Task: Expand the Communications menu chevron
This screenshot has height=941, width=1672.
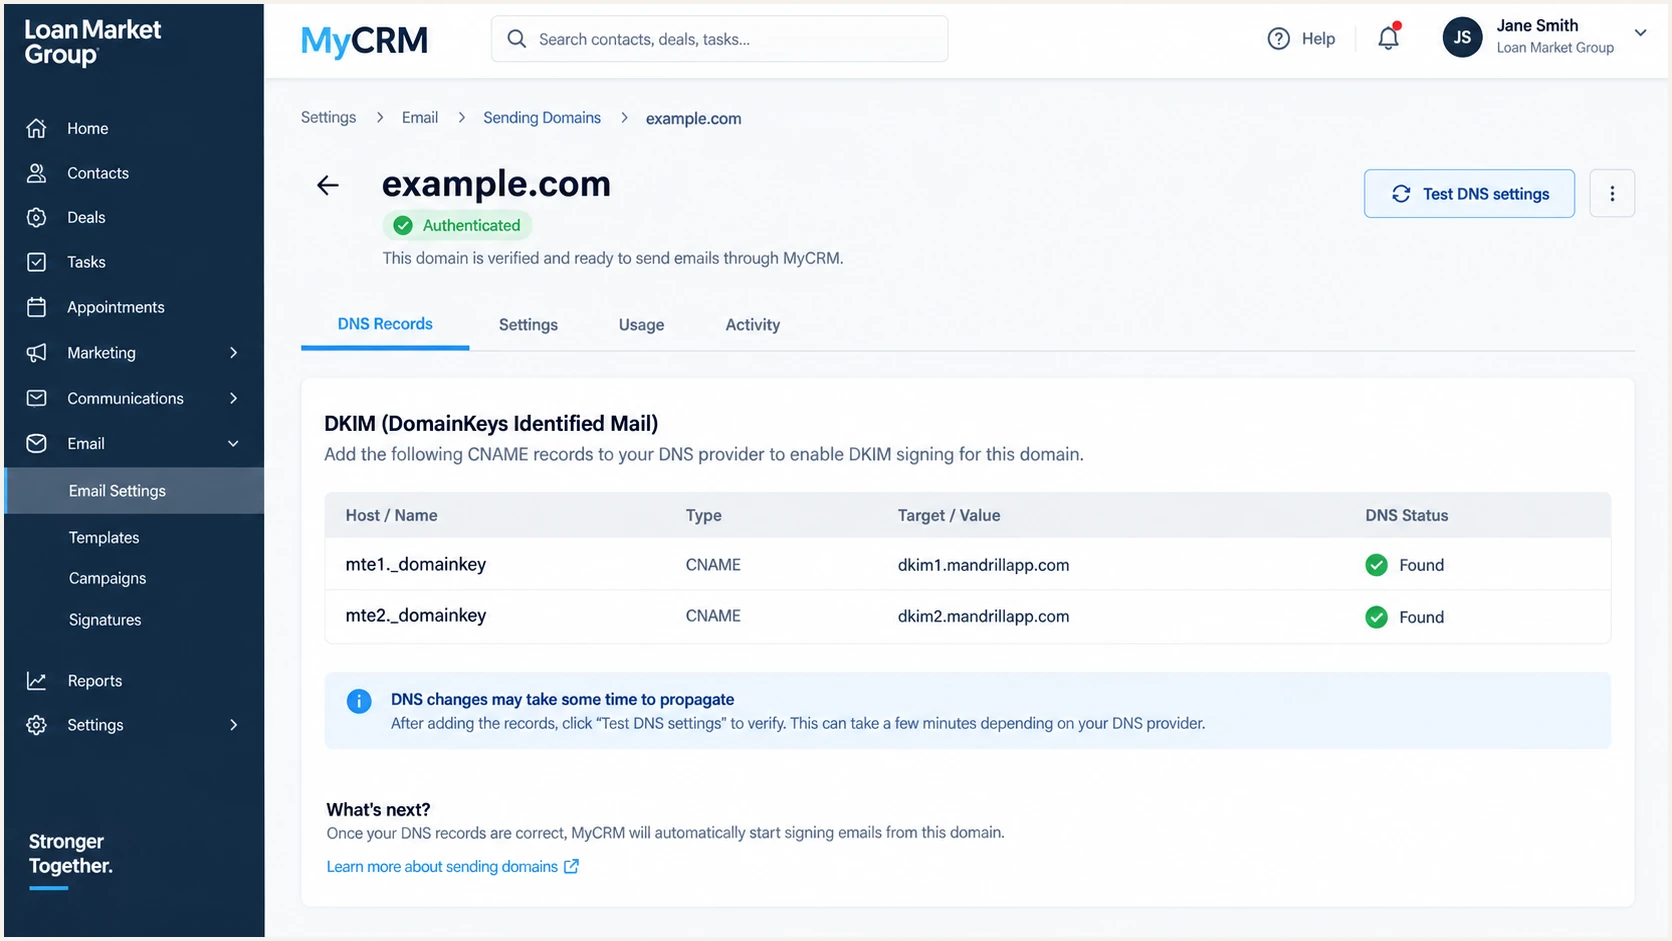Action: pos(233,398)
